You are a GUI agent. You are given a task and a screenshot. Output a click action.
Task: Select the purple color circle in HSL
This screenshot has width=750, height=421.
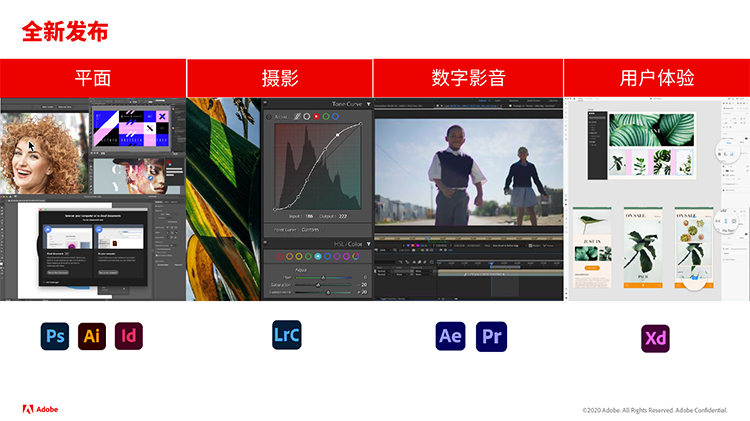[x=337, y=256]
